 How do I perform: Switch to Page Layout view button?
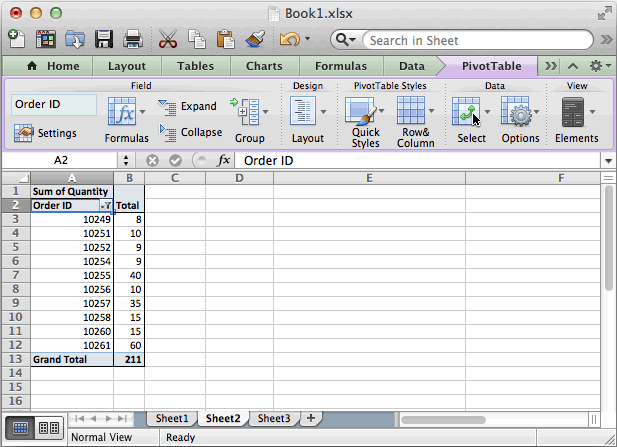[48, 428]
